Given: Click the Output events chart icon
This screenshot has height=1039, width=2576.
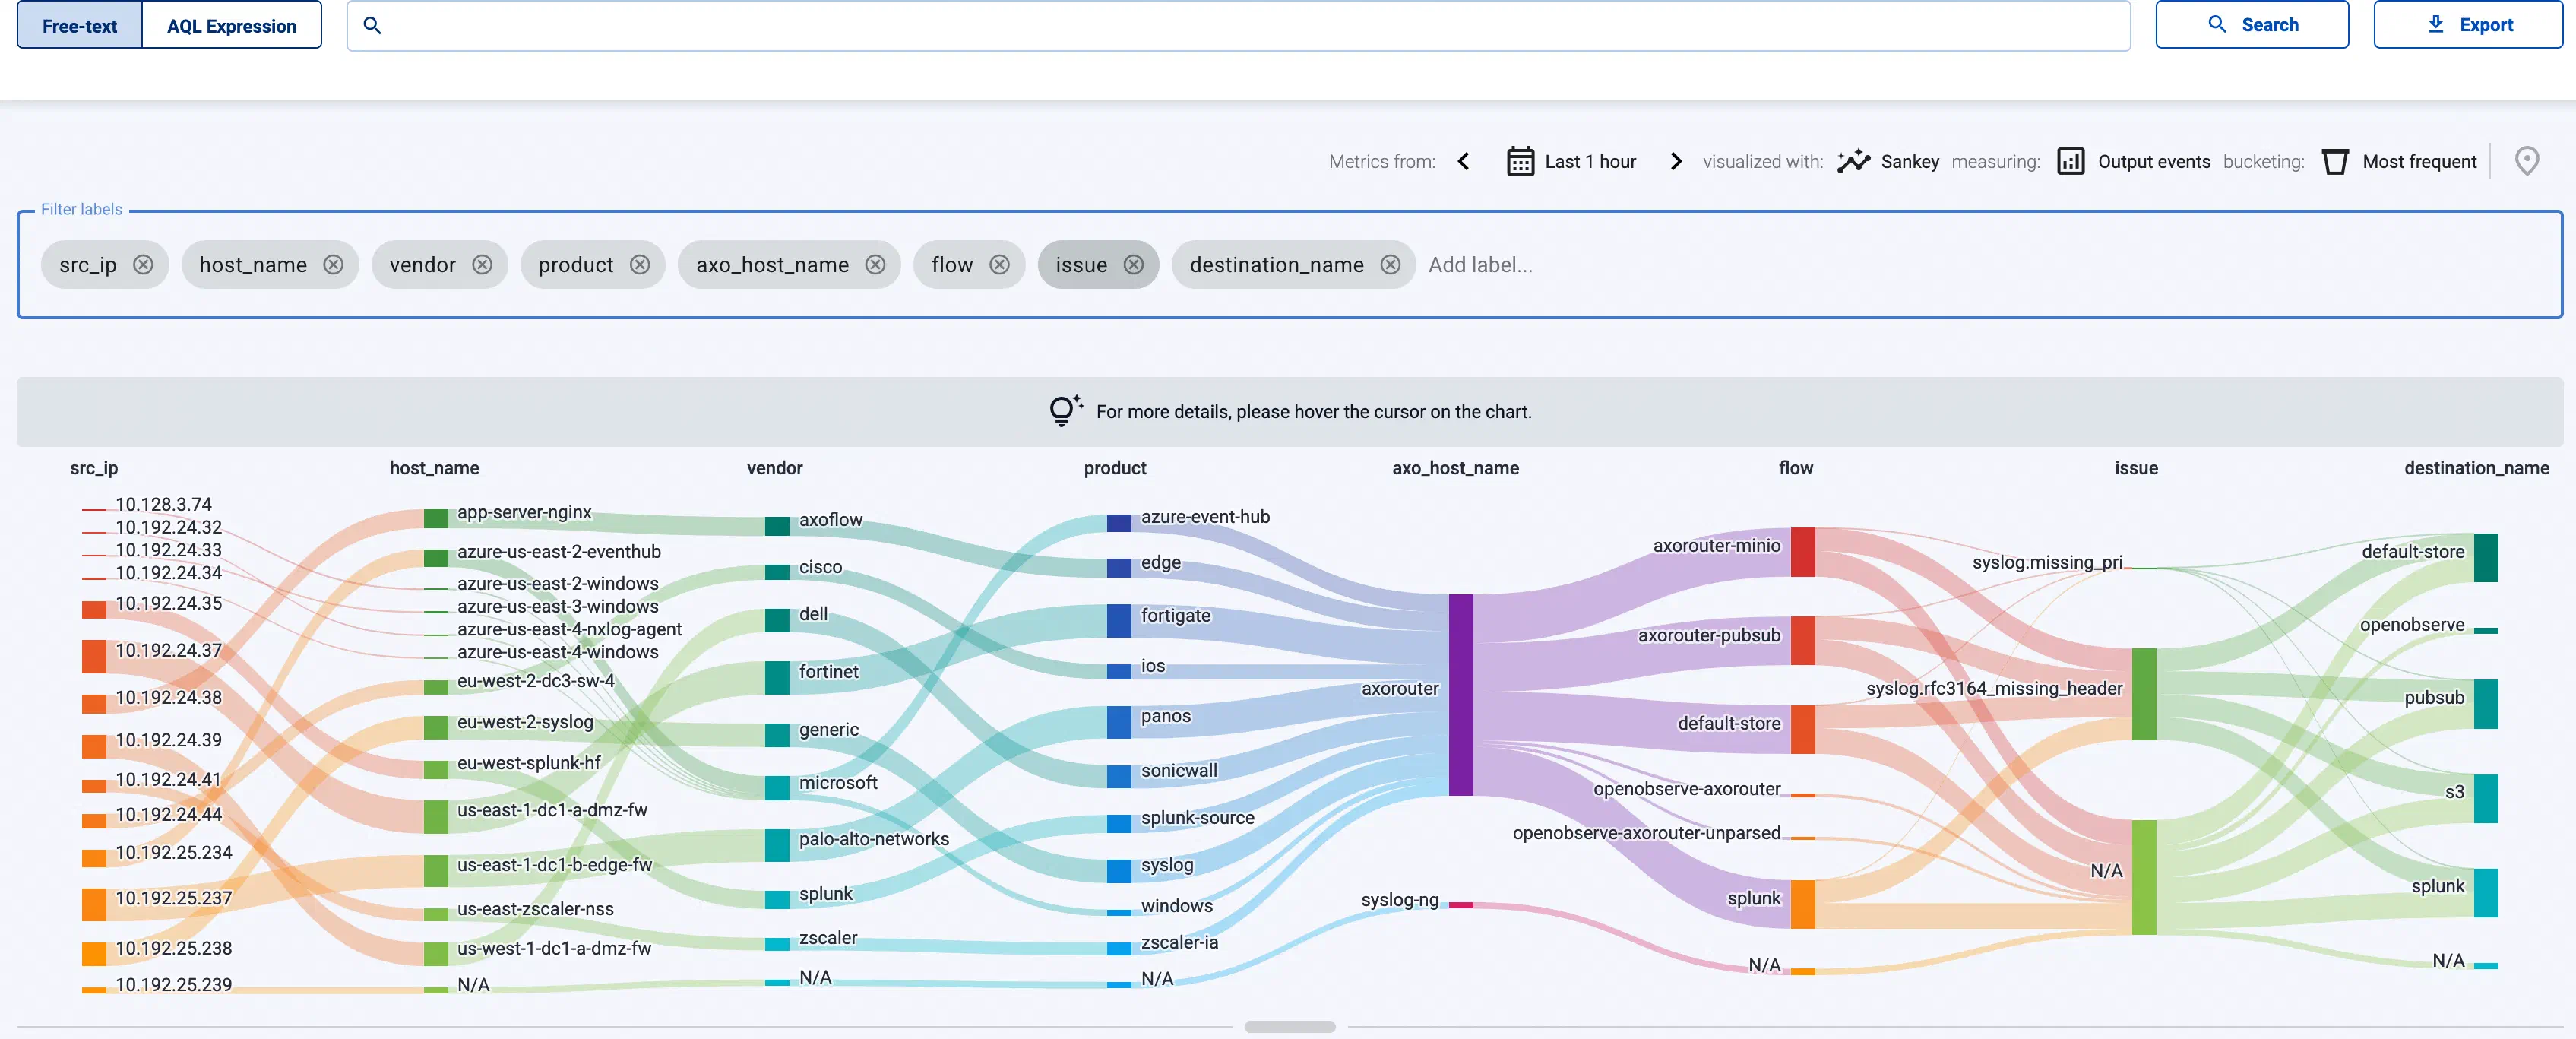Looking at the screenshot, I should pos(2070,161).
